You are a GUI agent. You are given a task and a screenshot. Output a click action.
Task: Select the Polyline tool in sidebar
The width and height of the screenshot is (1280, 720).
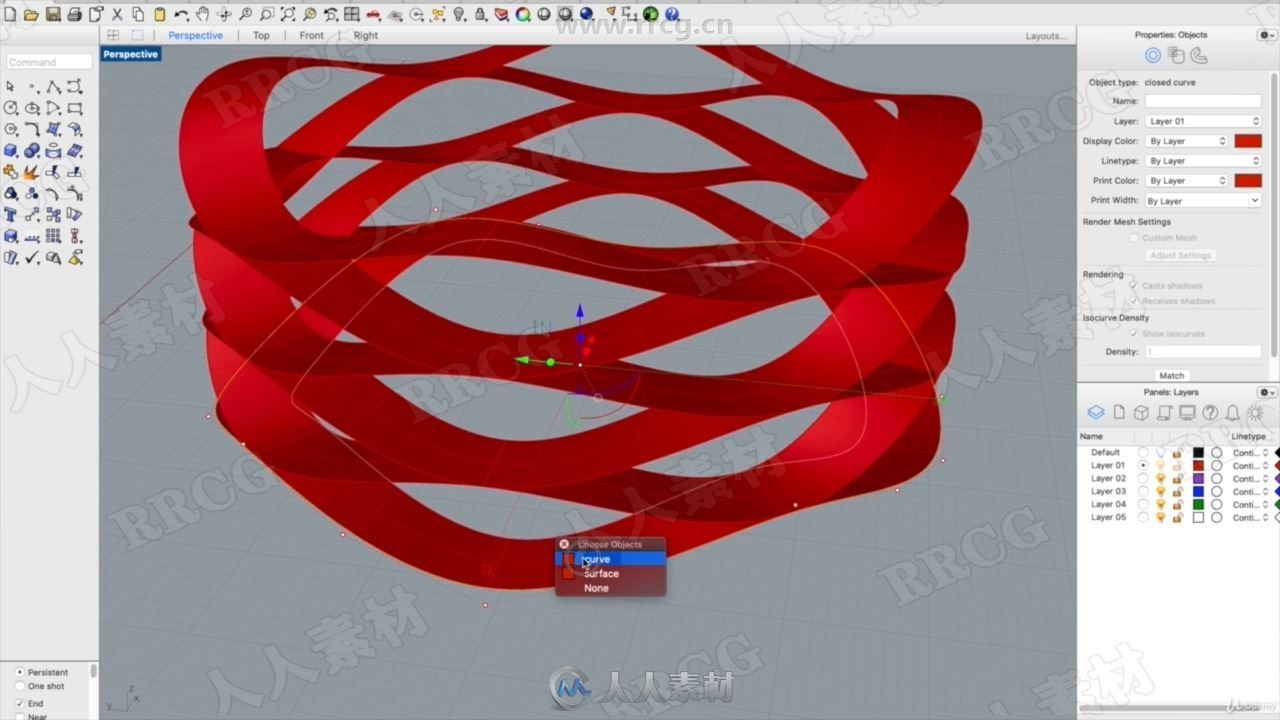pyautogui.click(x=54, y=87)
